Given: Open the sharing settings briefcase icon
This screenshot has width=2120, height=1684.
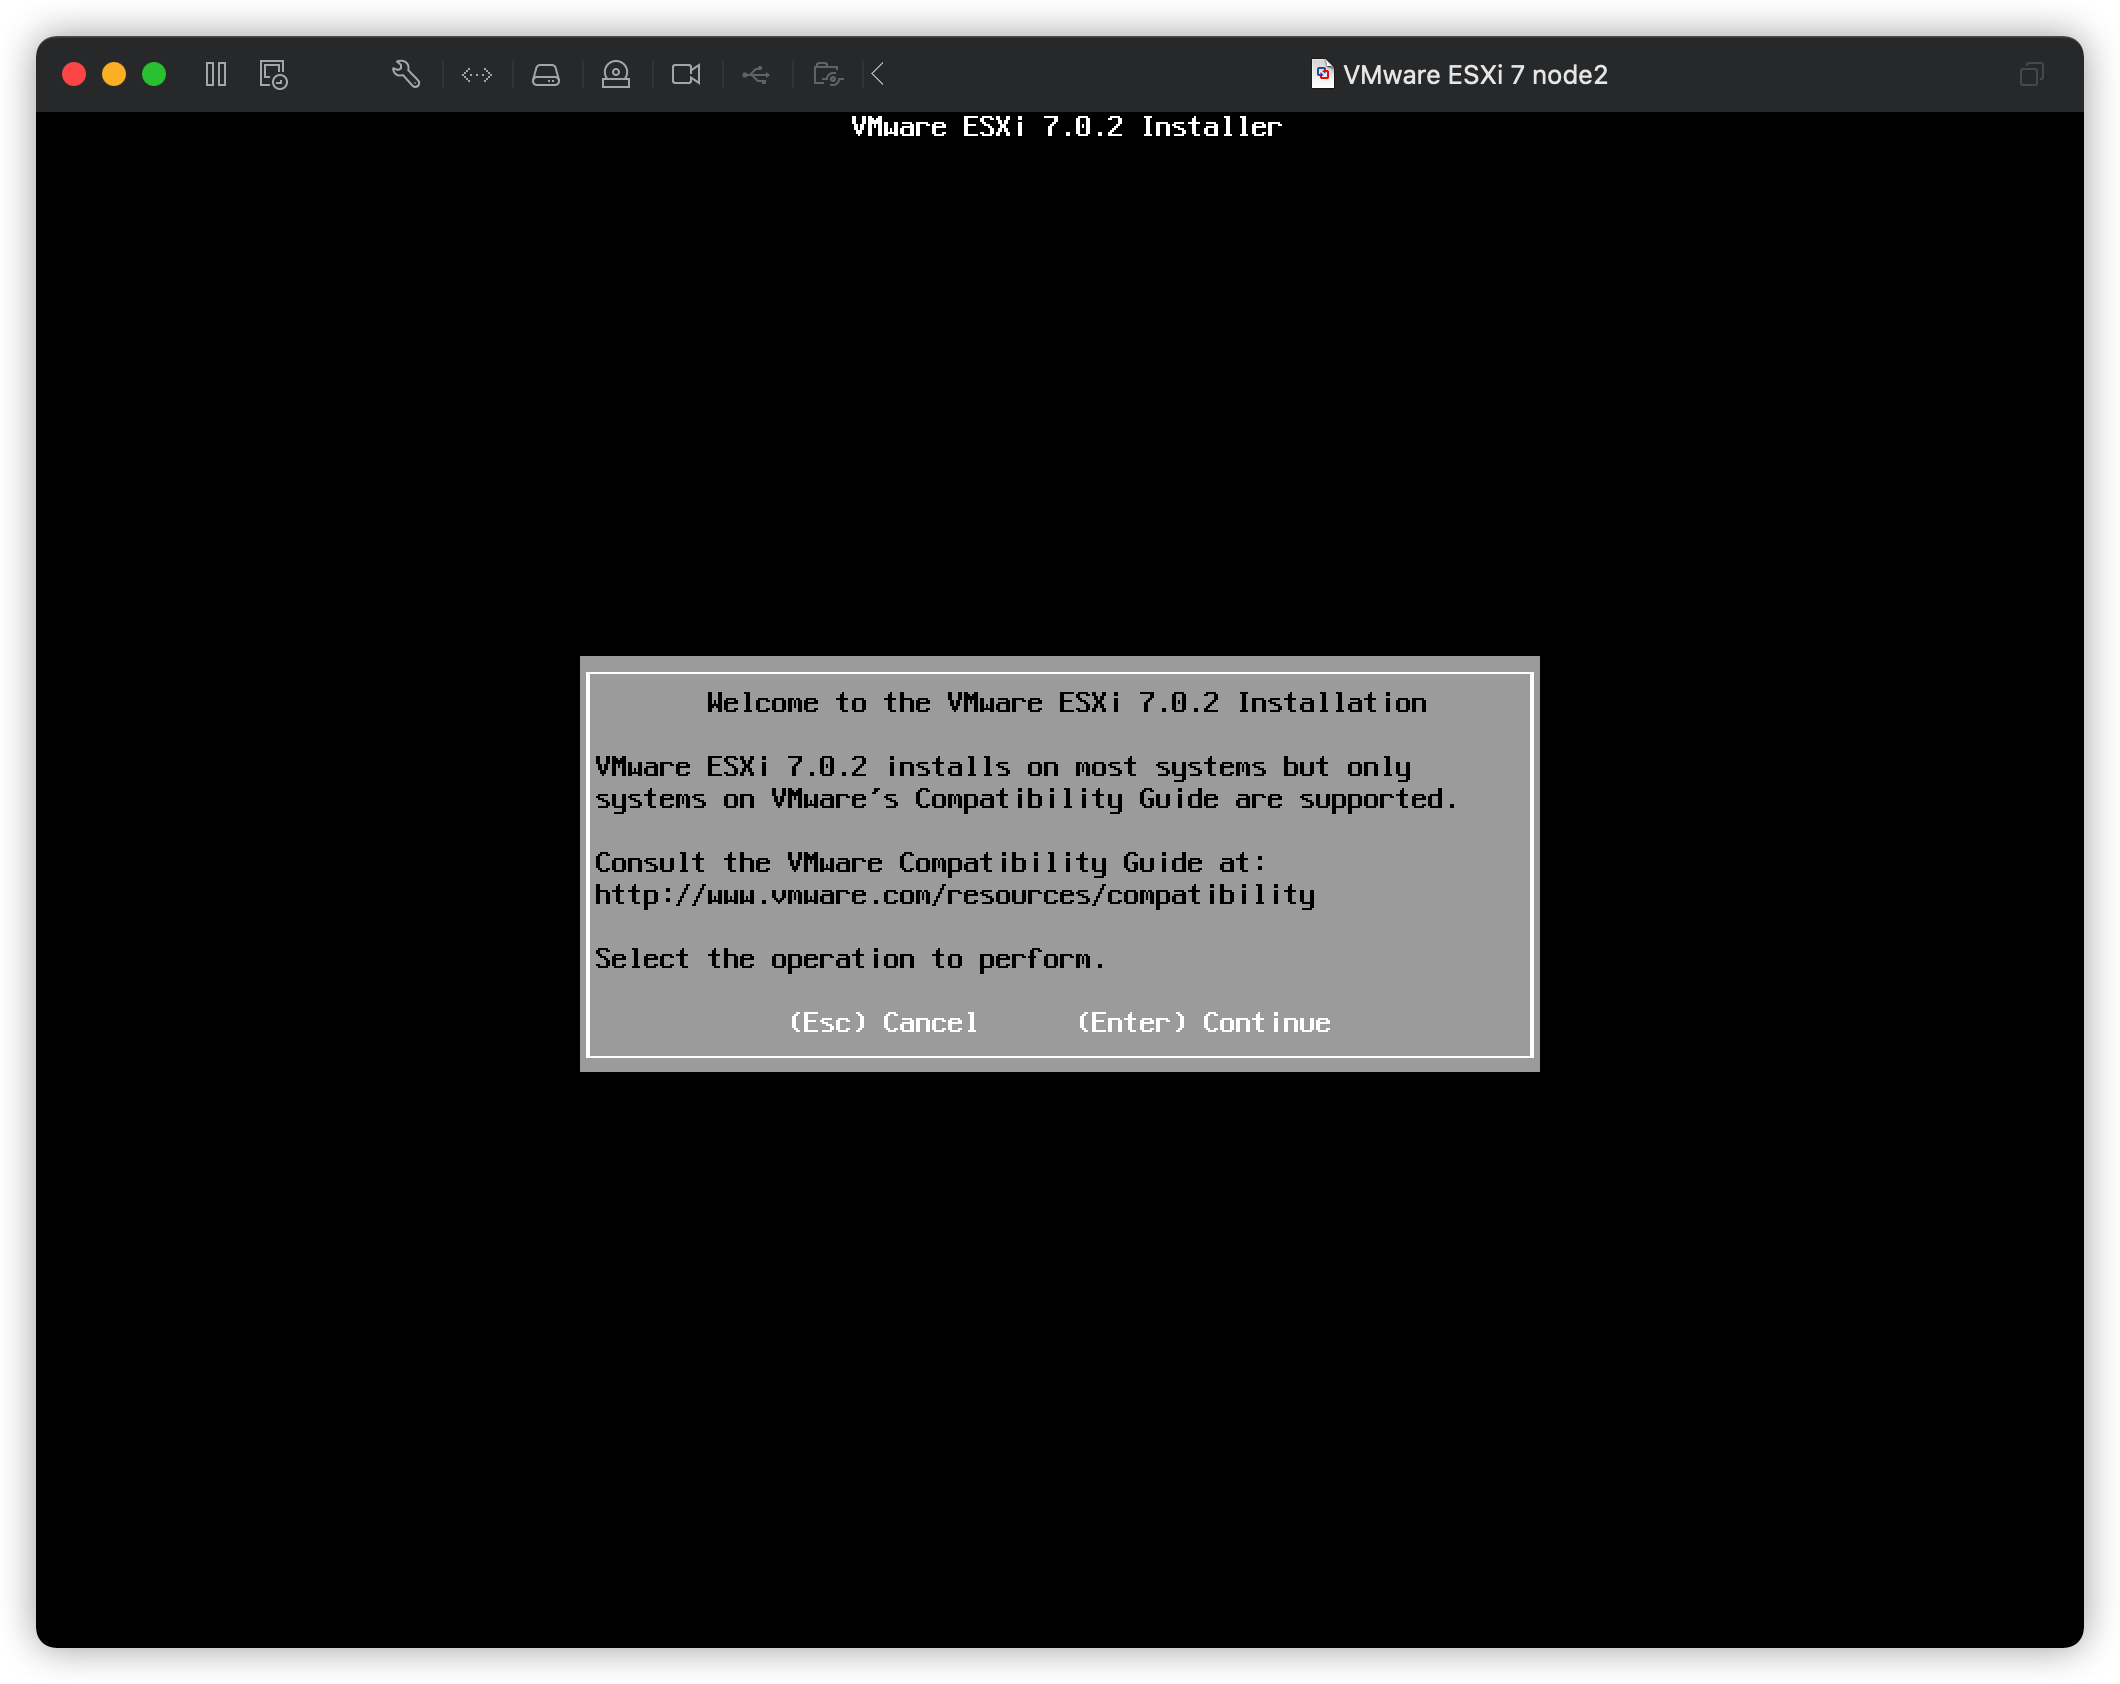Looking at the screenshot, I should [x=826, y=74].
